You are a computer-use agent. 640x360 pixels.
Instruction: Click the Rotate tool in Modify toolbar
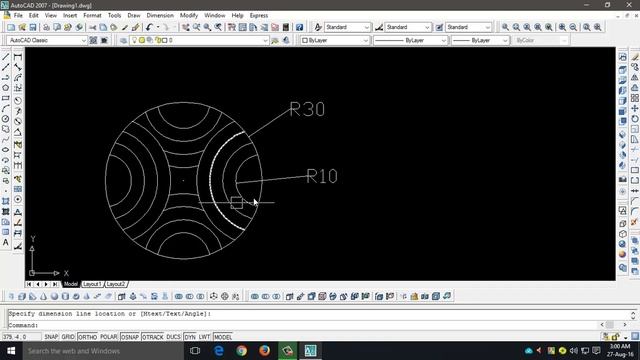click(x=635, y=118)
